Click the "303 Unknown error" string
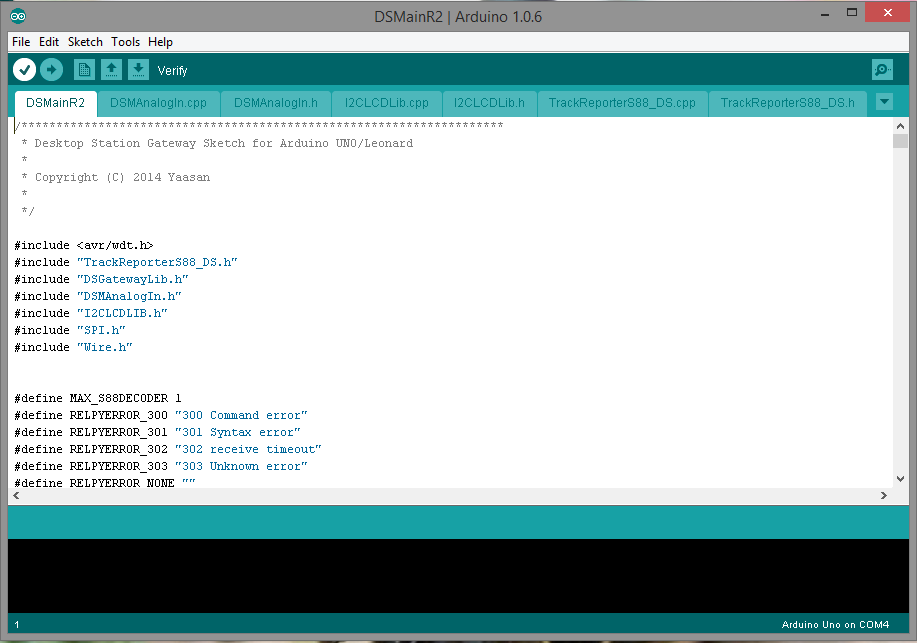Viewport: 917px width, 643px height. pyautogui.click(x=242, y=466)
